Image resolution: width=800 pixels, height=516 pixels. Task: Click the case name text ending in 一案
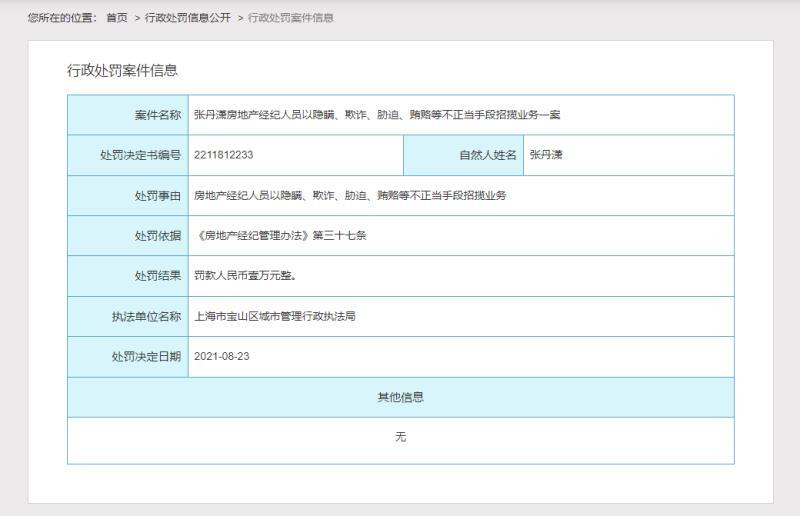point(377,115)
